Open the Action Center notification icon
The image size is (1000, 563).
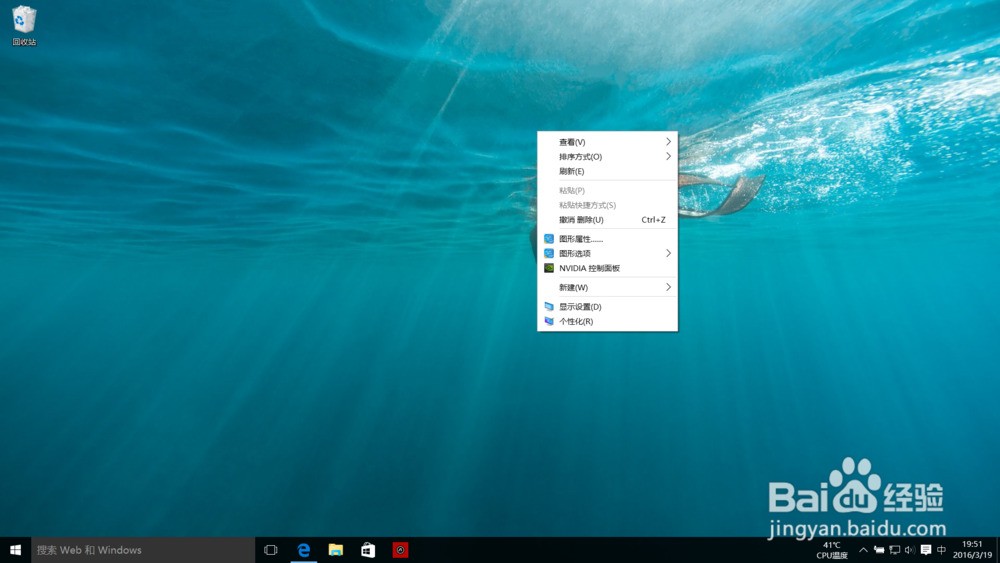click(x=926, y=550)
